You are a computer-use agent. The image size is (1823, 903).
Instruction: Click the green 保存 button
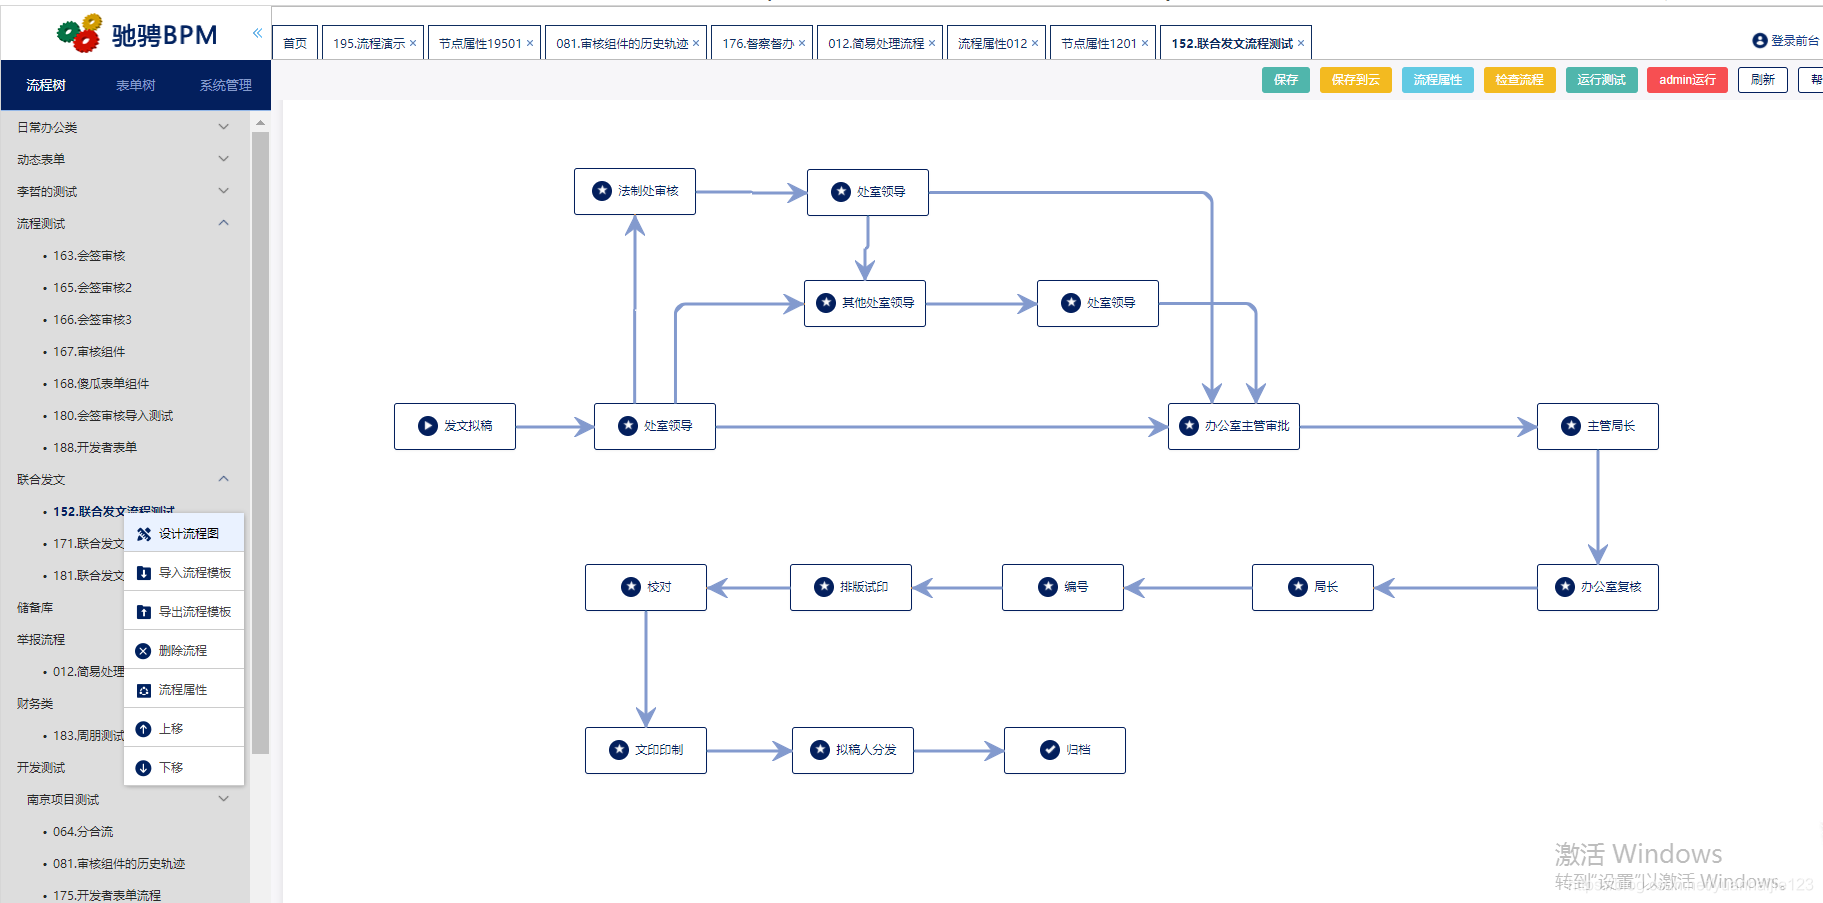(1286, 80)
